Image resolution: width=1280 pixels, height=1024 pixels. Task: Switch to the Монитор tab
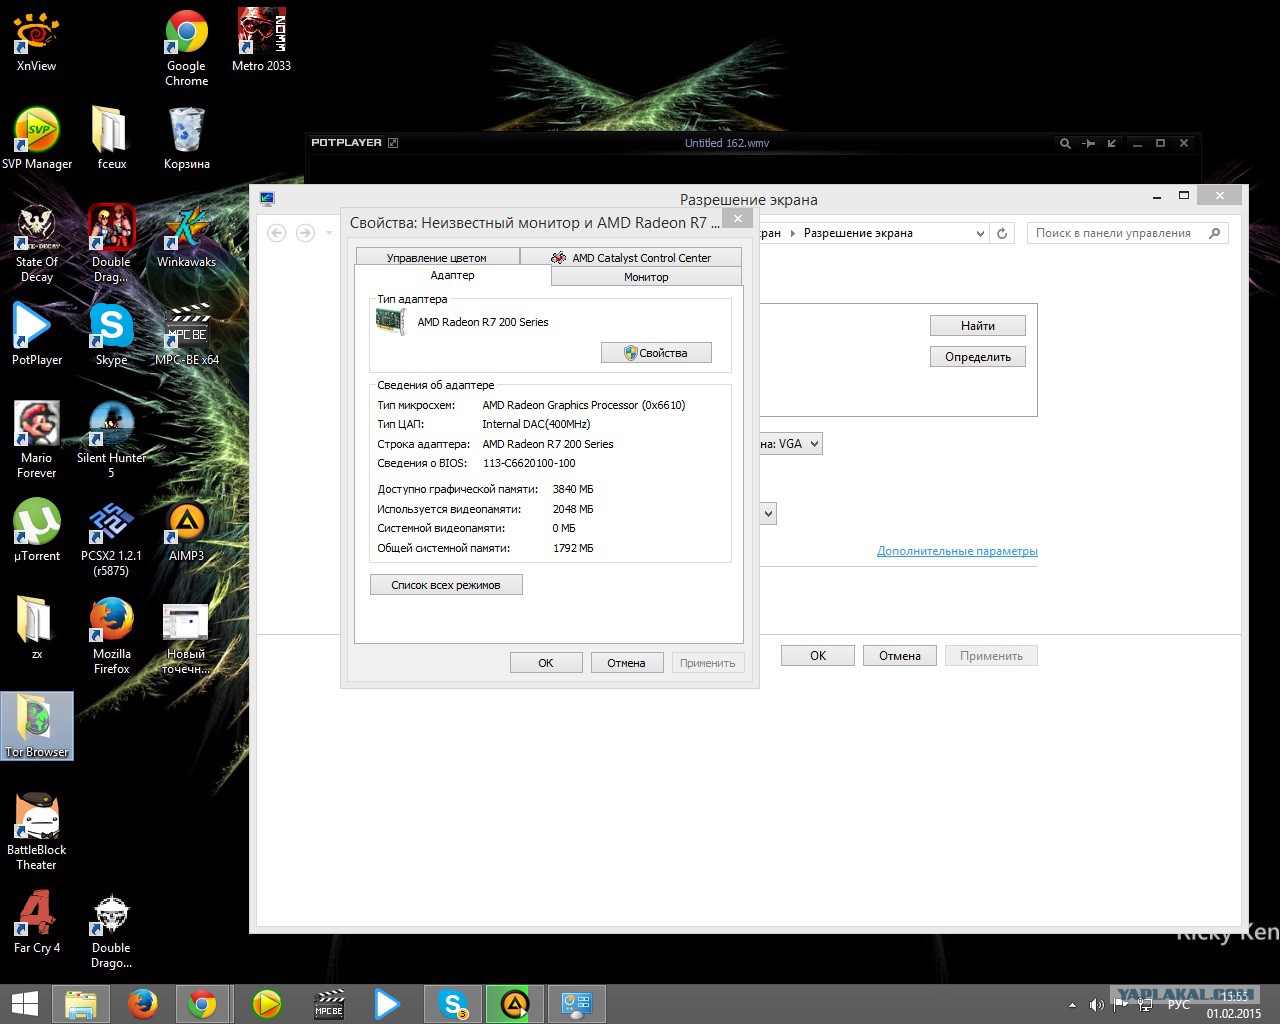pyautogui.click(x=646, y=277)
